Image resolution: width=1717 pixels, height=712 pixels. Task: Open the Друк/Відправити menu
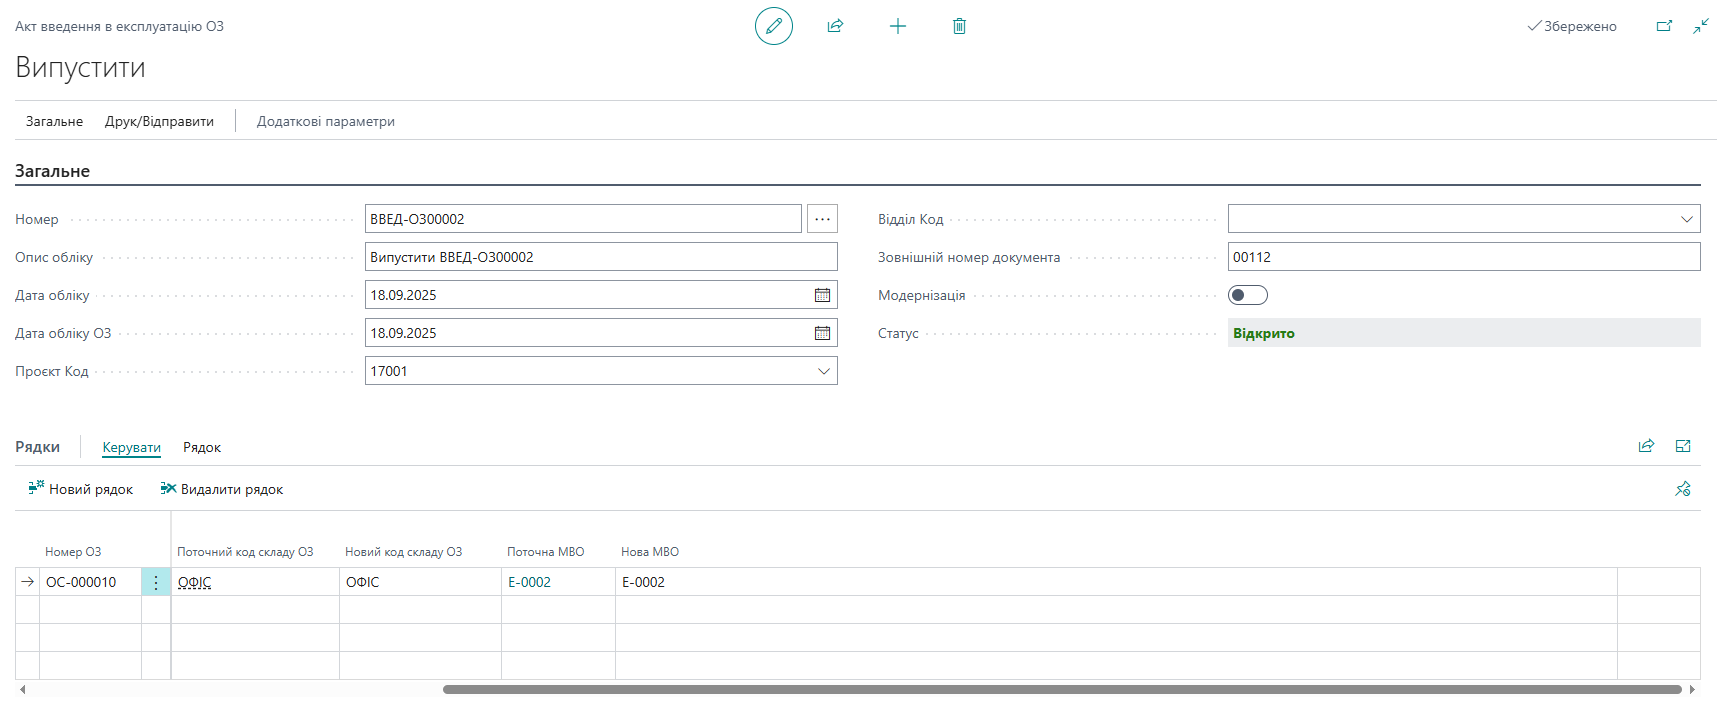[x=159, y=121]
